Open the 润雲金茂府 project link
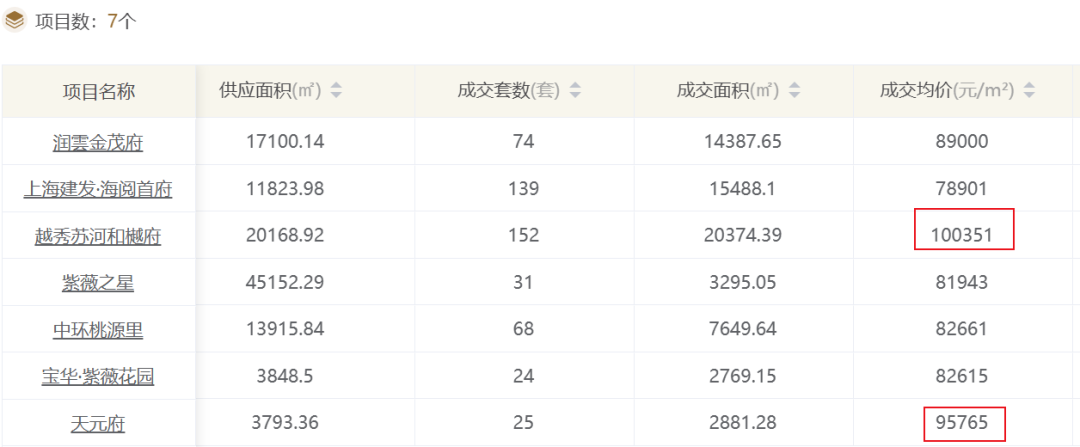 point(98,143)
